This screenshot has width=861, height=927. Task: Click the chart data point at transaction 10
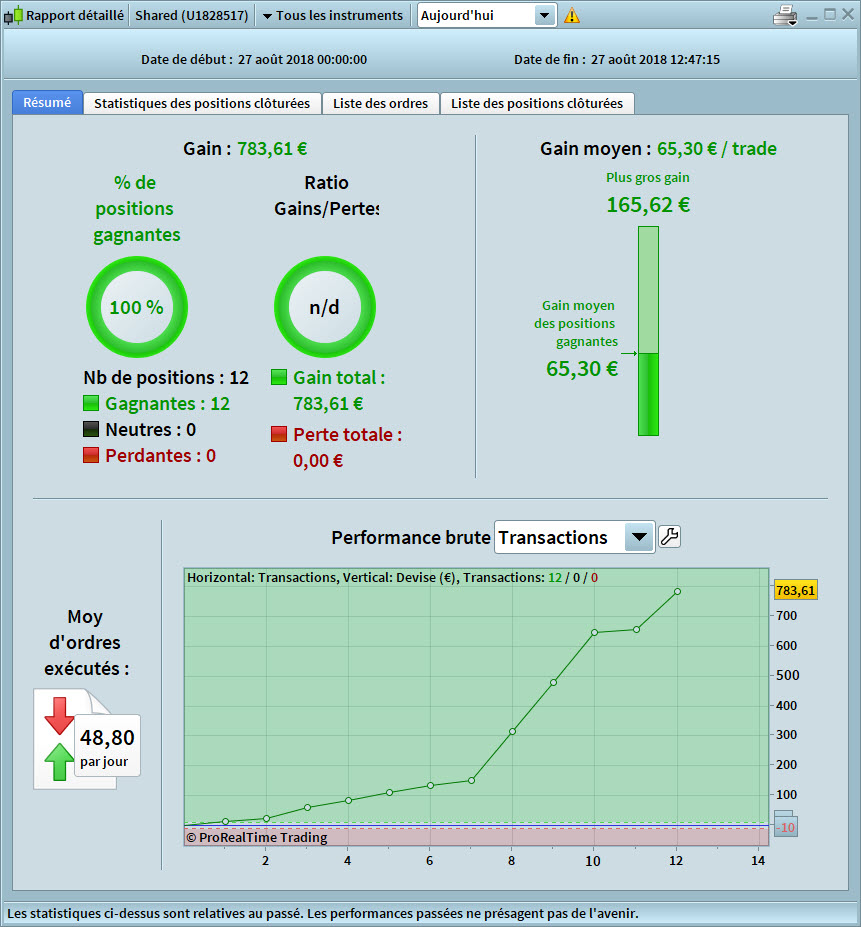click(x=594, y=633)
